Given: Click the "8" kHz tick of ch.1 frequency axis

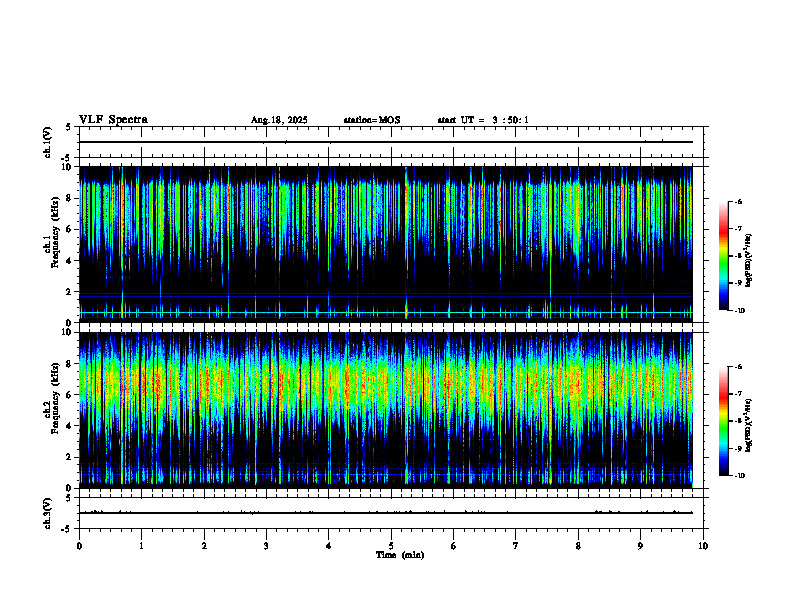Looking at the screenshot, I should pos(69,198).
